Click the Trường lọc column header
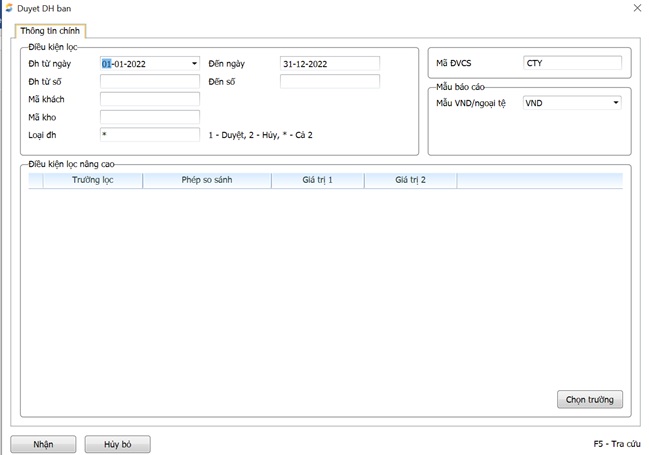Viewport: 649px width, 455px height. coord(93,181)
